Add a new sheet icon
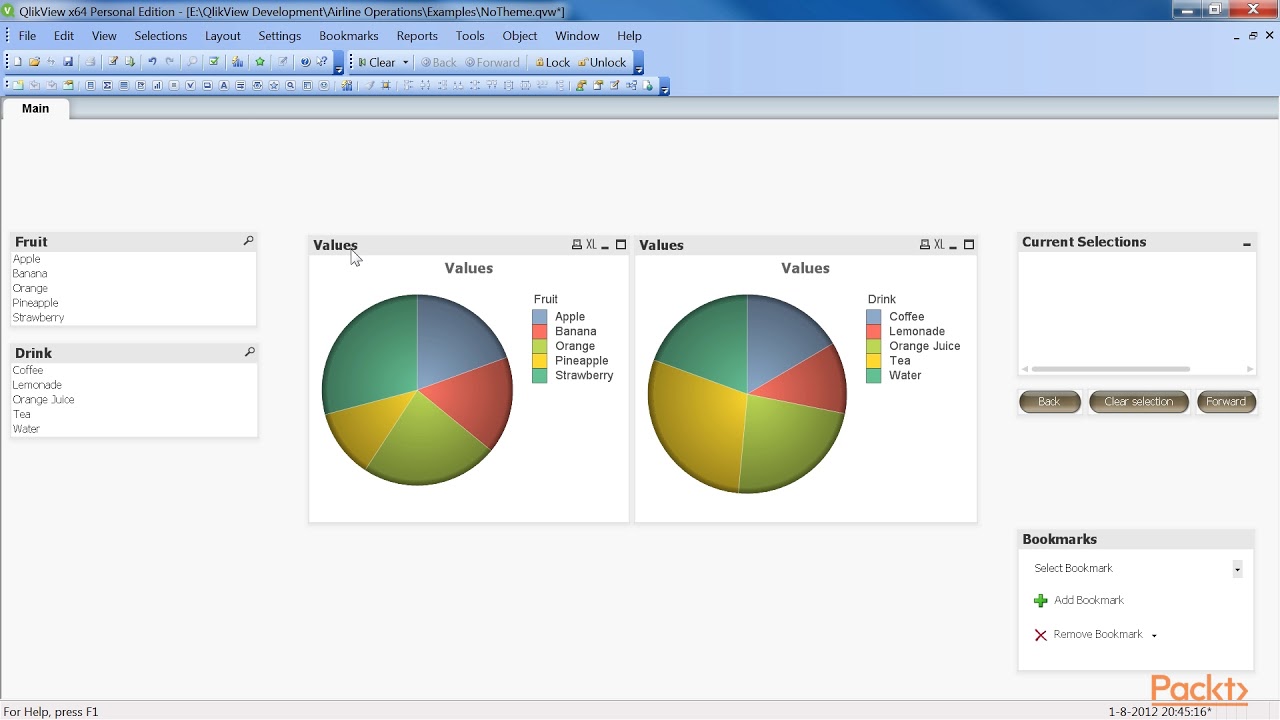The image size is (1280, 720). (x=18, y=86)
